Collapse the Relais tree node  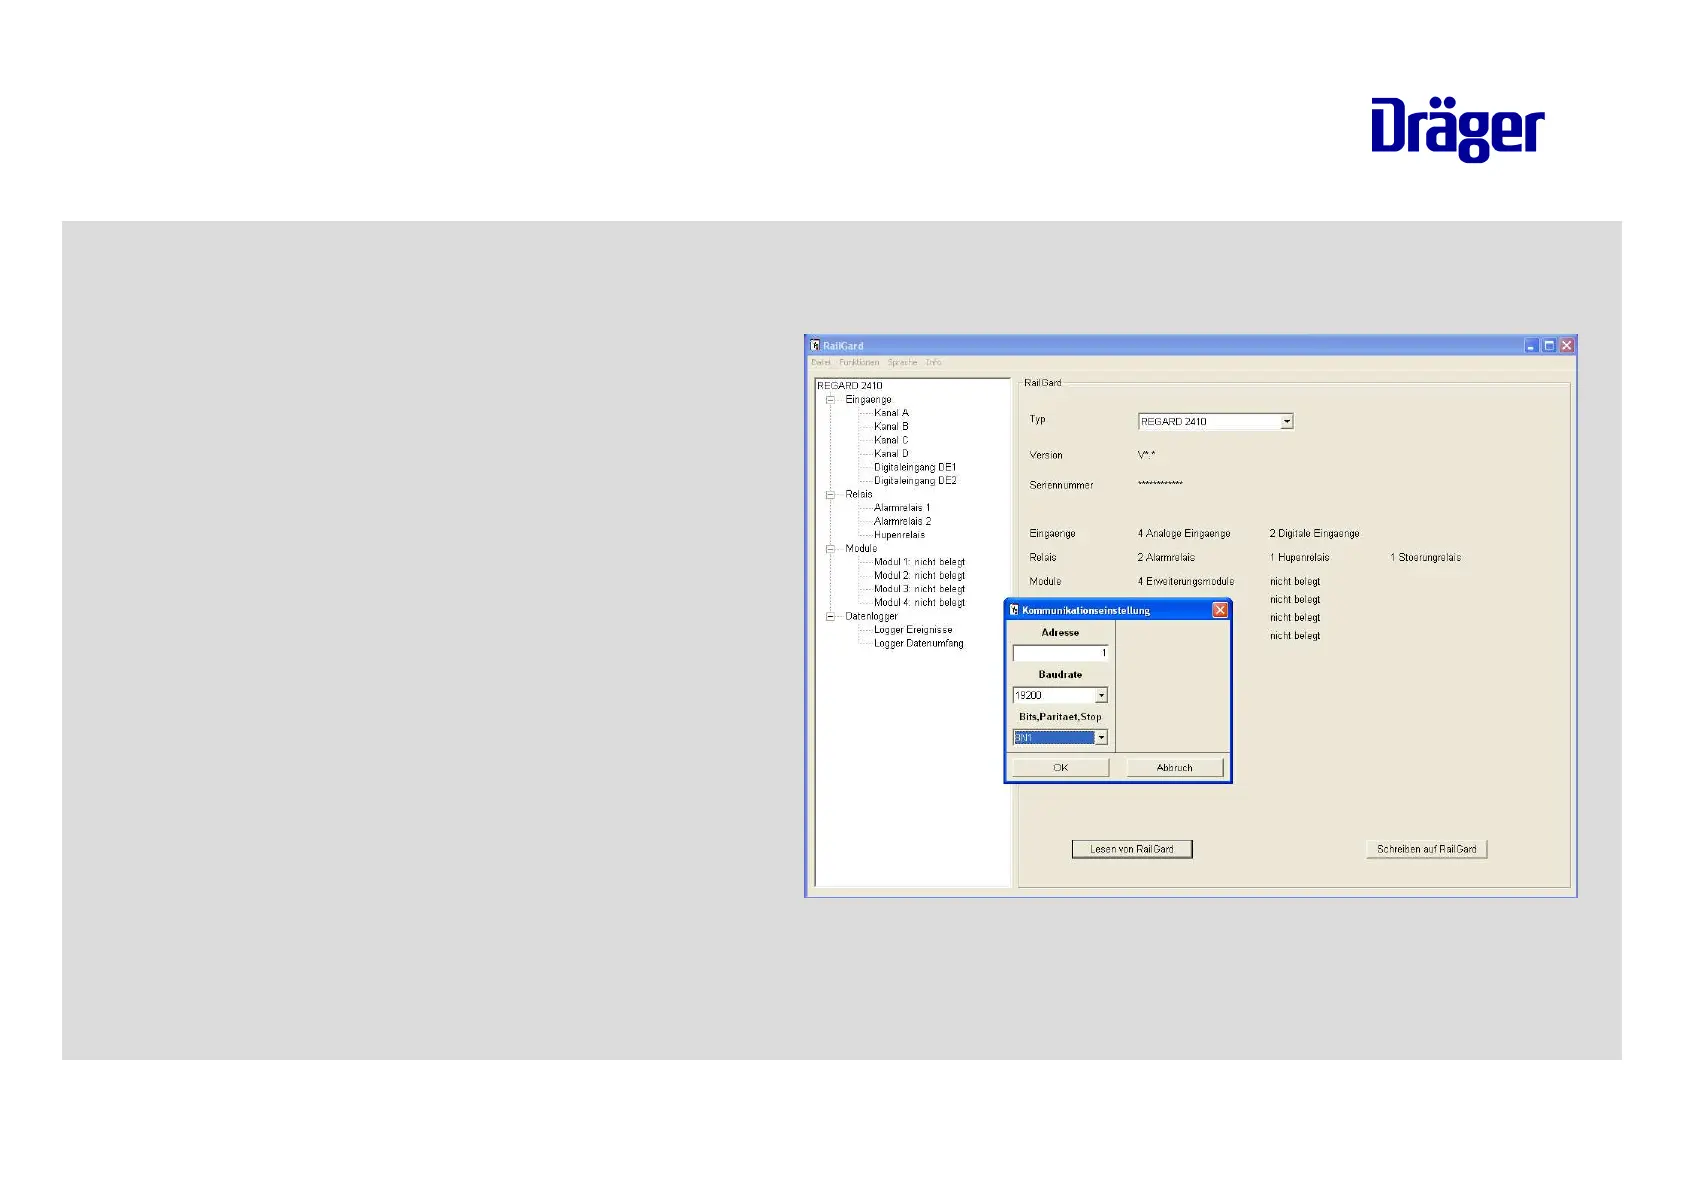tap(830, 495)
